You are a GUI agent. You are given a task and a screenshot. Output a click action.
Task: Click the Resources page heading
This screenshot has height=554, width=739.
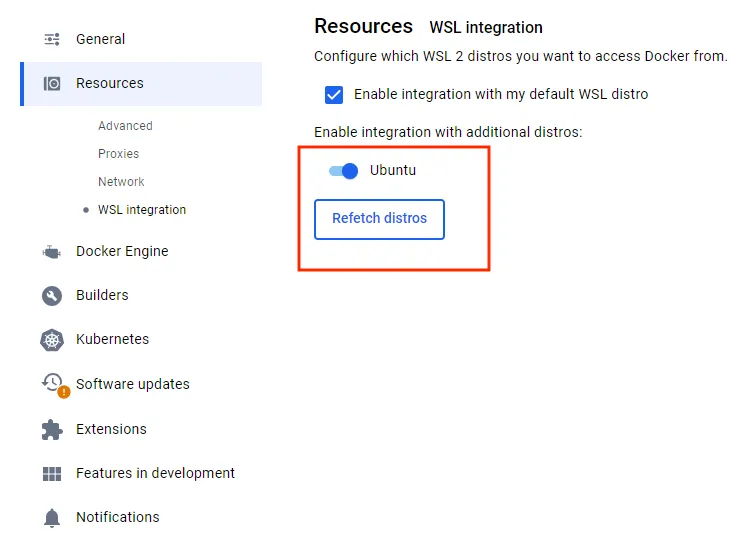pyautogui.click(x=363, y=26)
